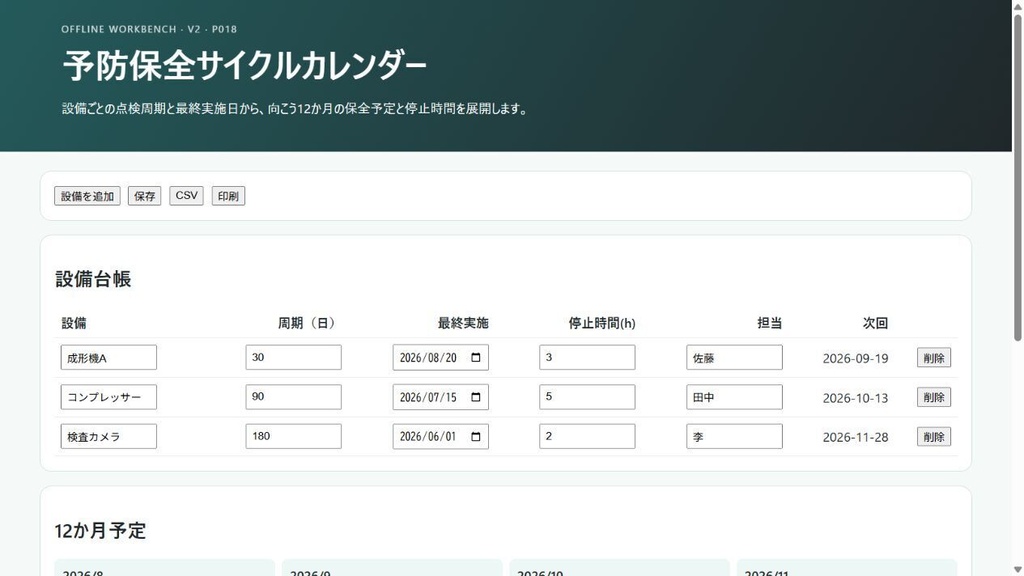Open date picker icon for コンプレッサー row

(475, 397)
